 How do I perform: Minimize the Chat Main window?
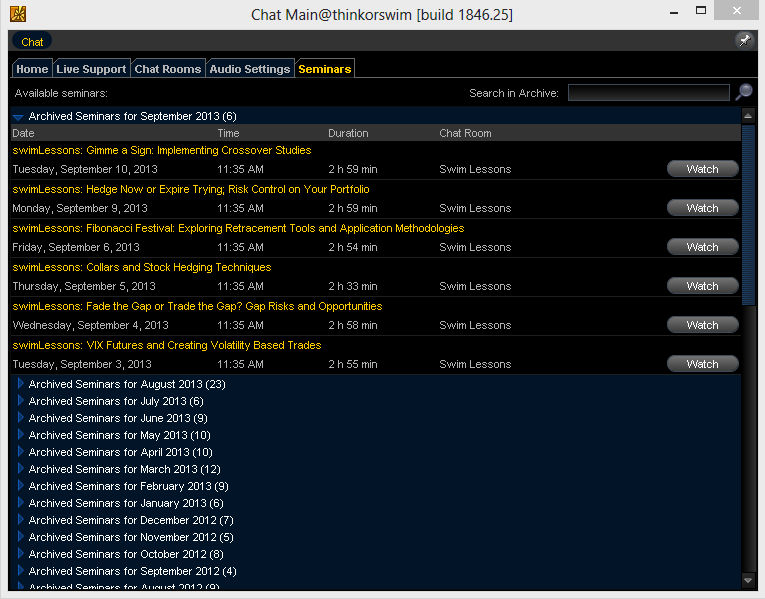[x=674, y=12]
